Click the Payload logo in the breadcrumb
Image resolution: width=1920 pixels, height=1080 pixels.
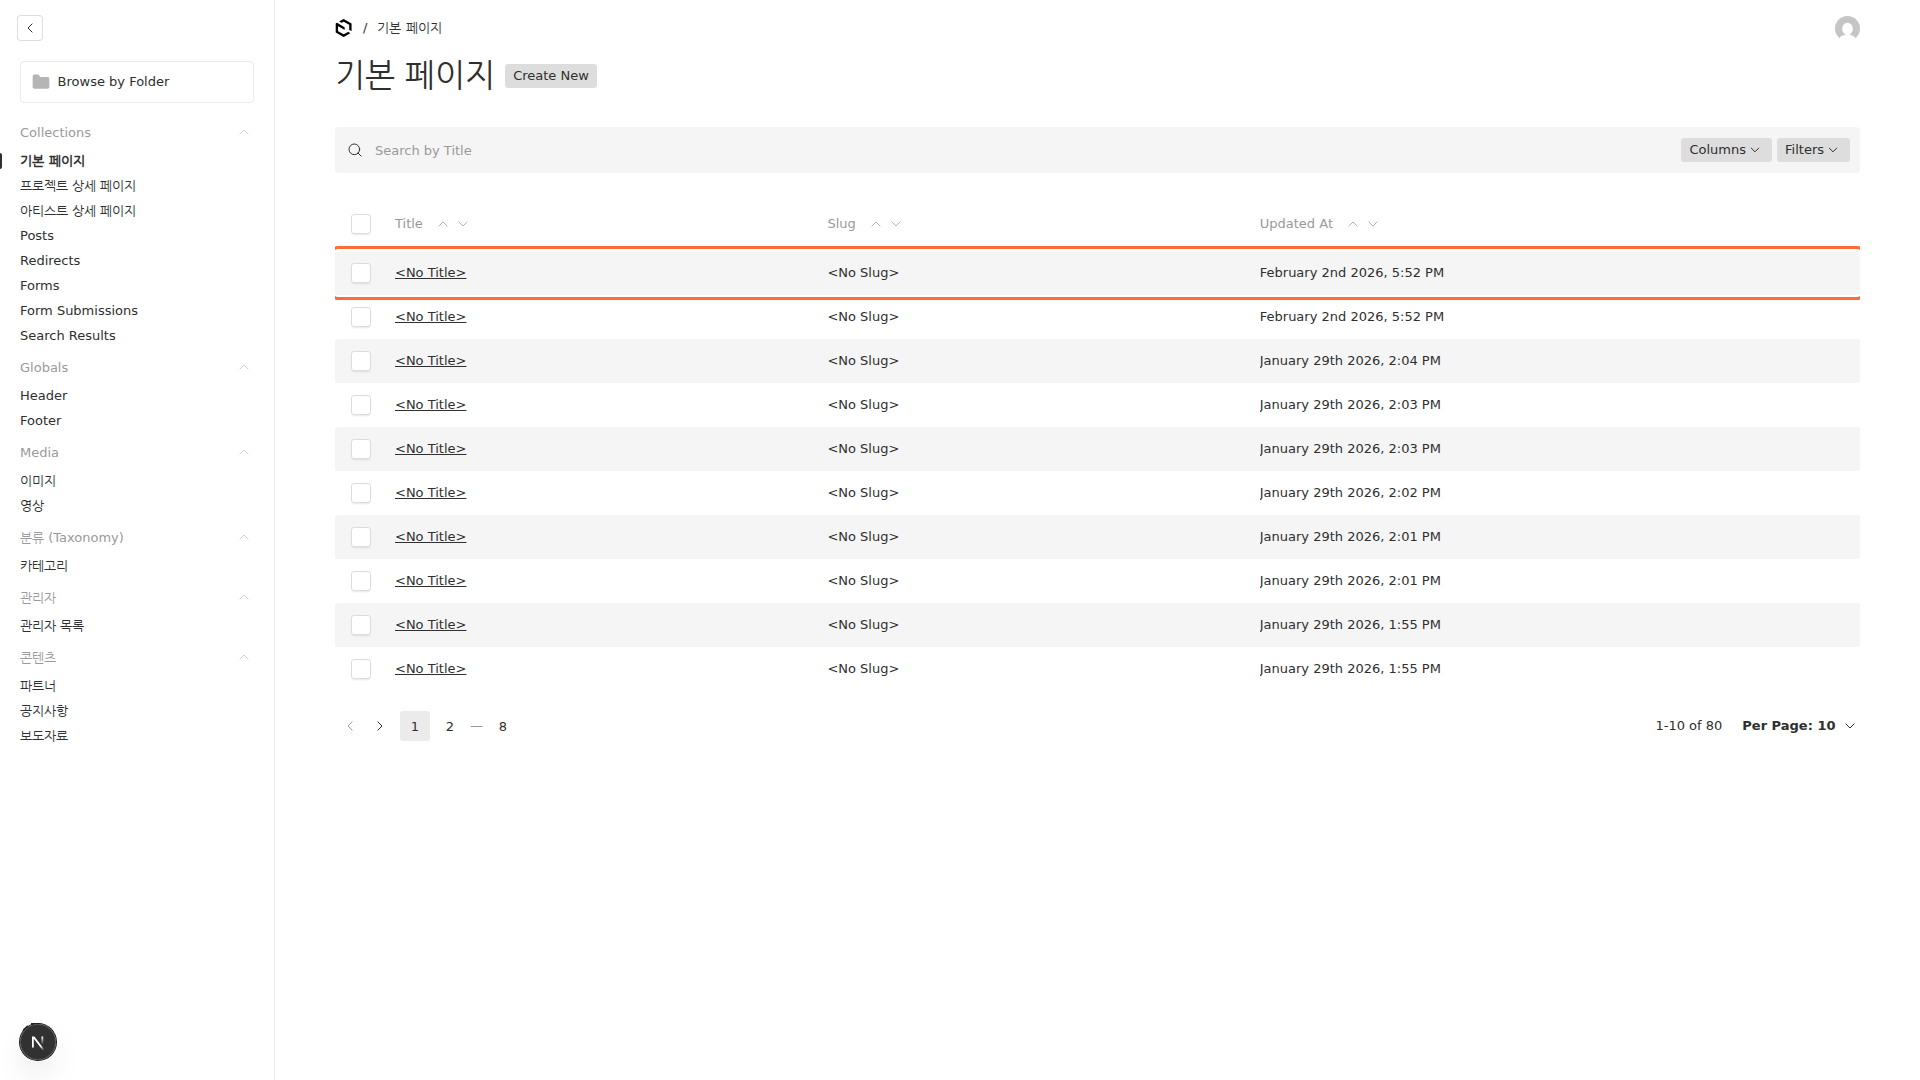(x=344, y=28)
